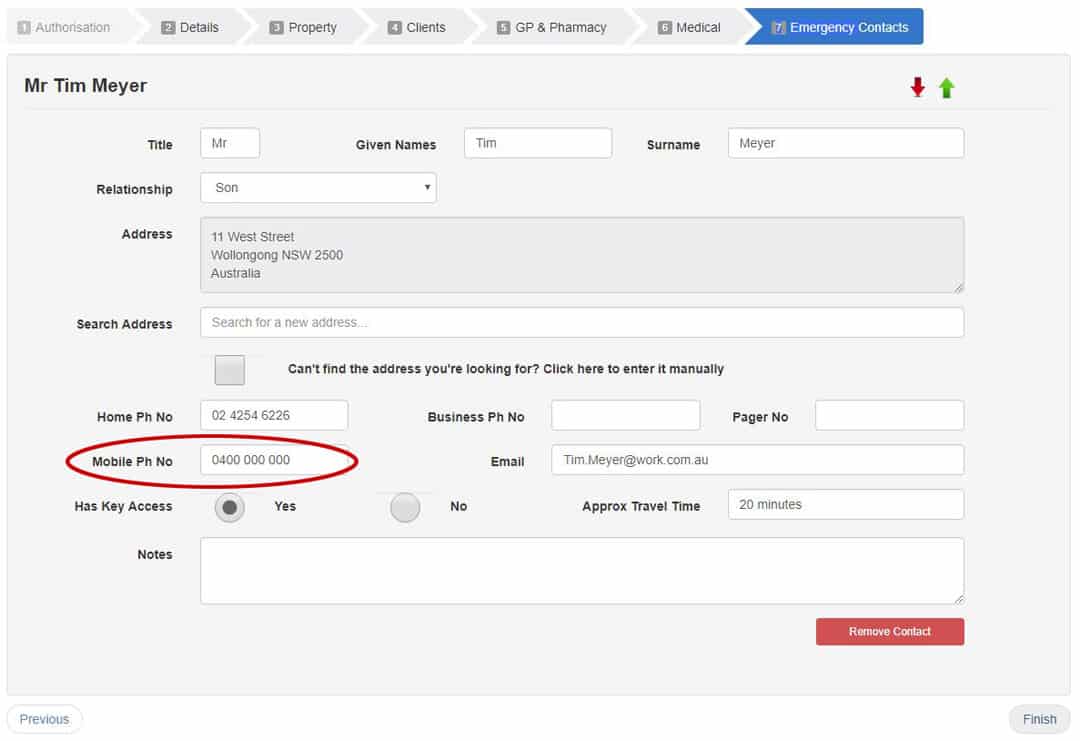Click the Surname field with Meyer
The width and height of the screenshot is (1080, 741).
click(846, 143)
